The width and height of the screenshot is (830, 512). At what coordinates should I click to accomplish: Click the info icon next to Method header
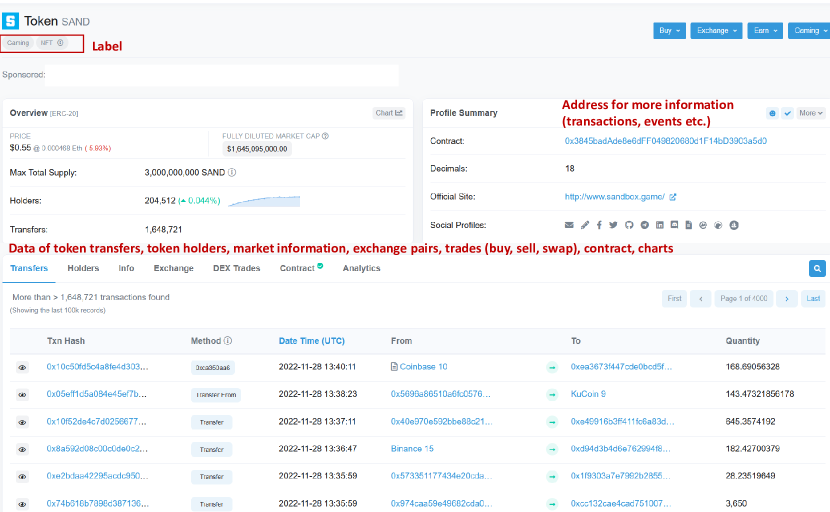point(228,341)
